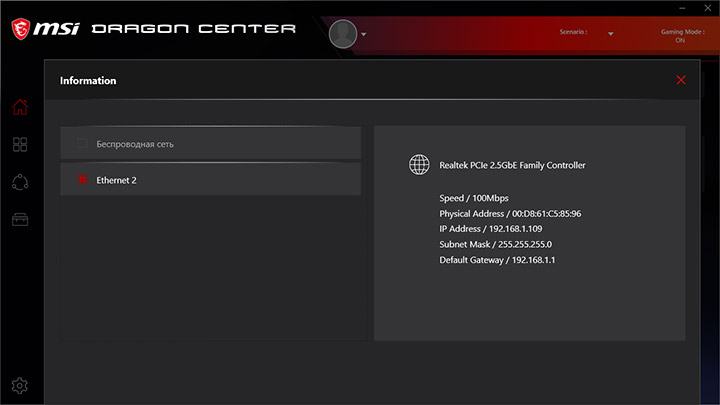Viewport: 720px width, 405px height.
Task: Click Realtek PCIe 2.5GbE Family Controller text
Action: (512, 165)
